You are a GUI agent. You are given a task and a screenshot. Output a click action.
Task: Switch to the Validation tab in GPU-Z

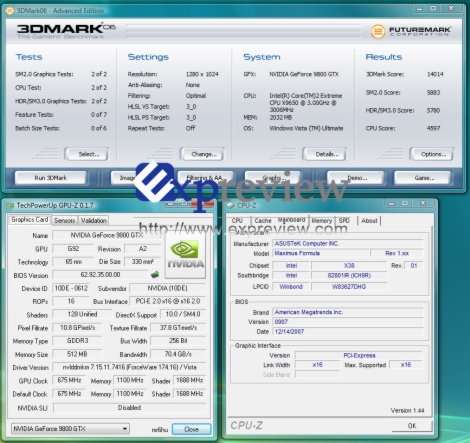click(x=94, y=220)
